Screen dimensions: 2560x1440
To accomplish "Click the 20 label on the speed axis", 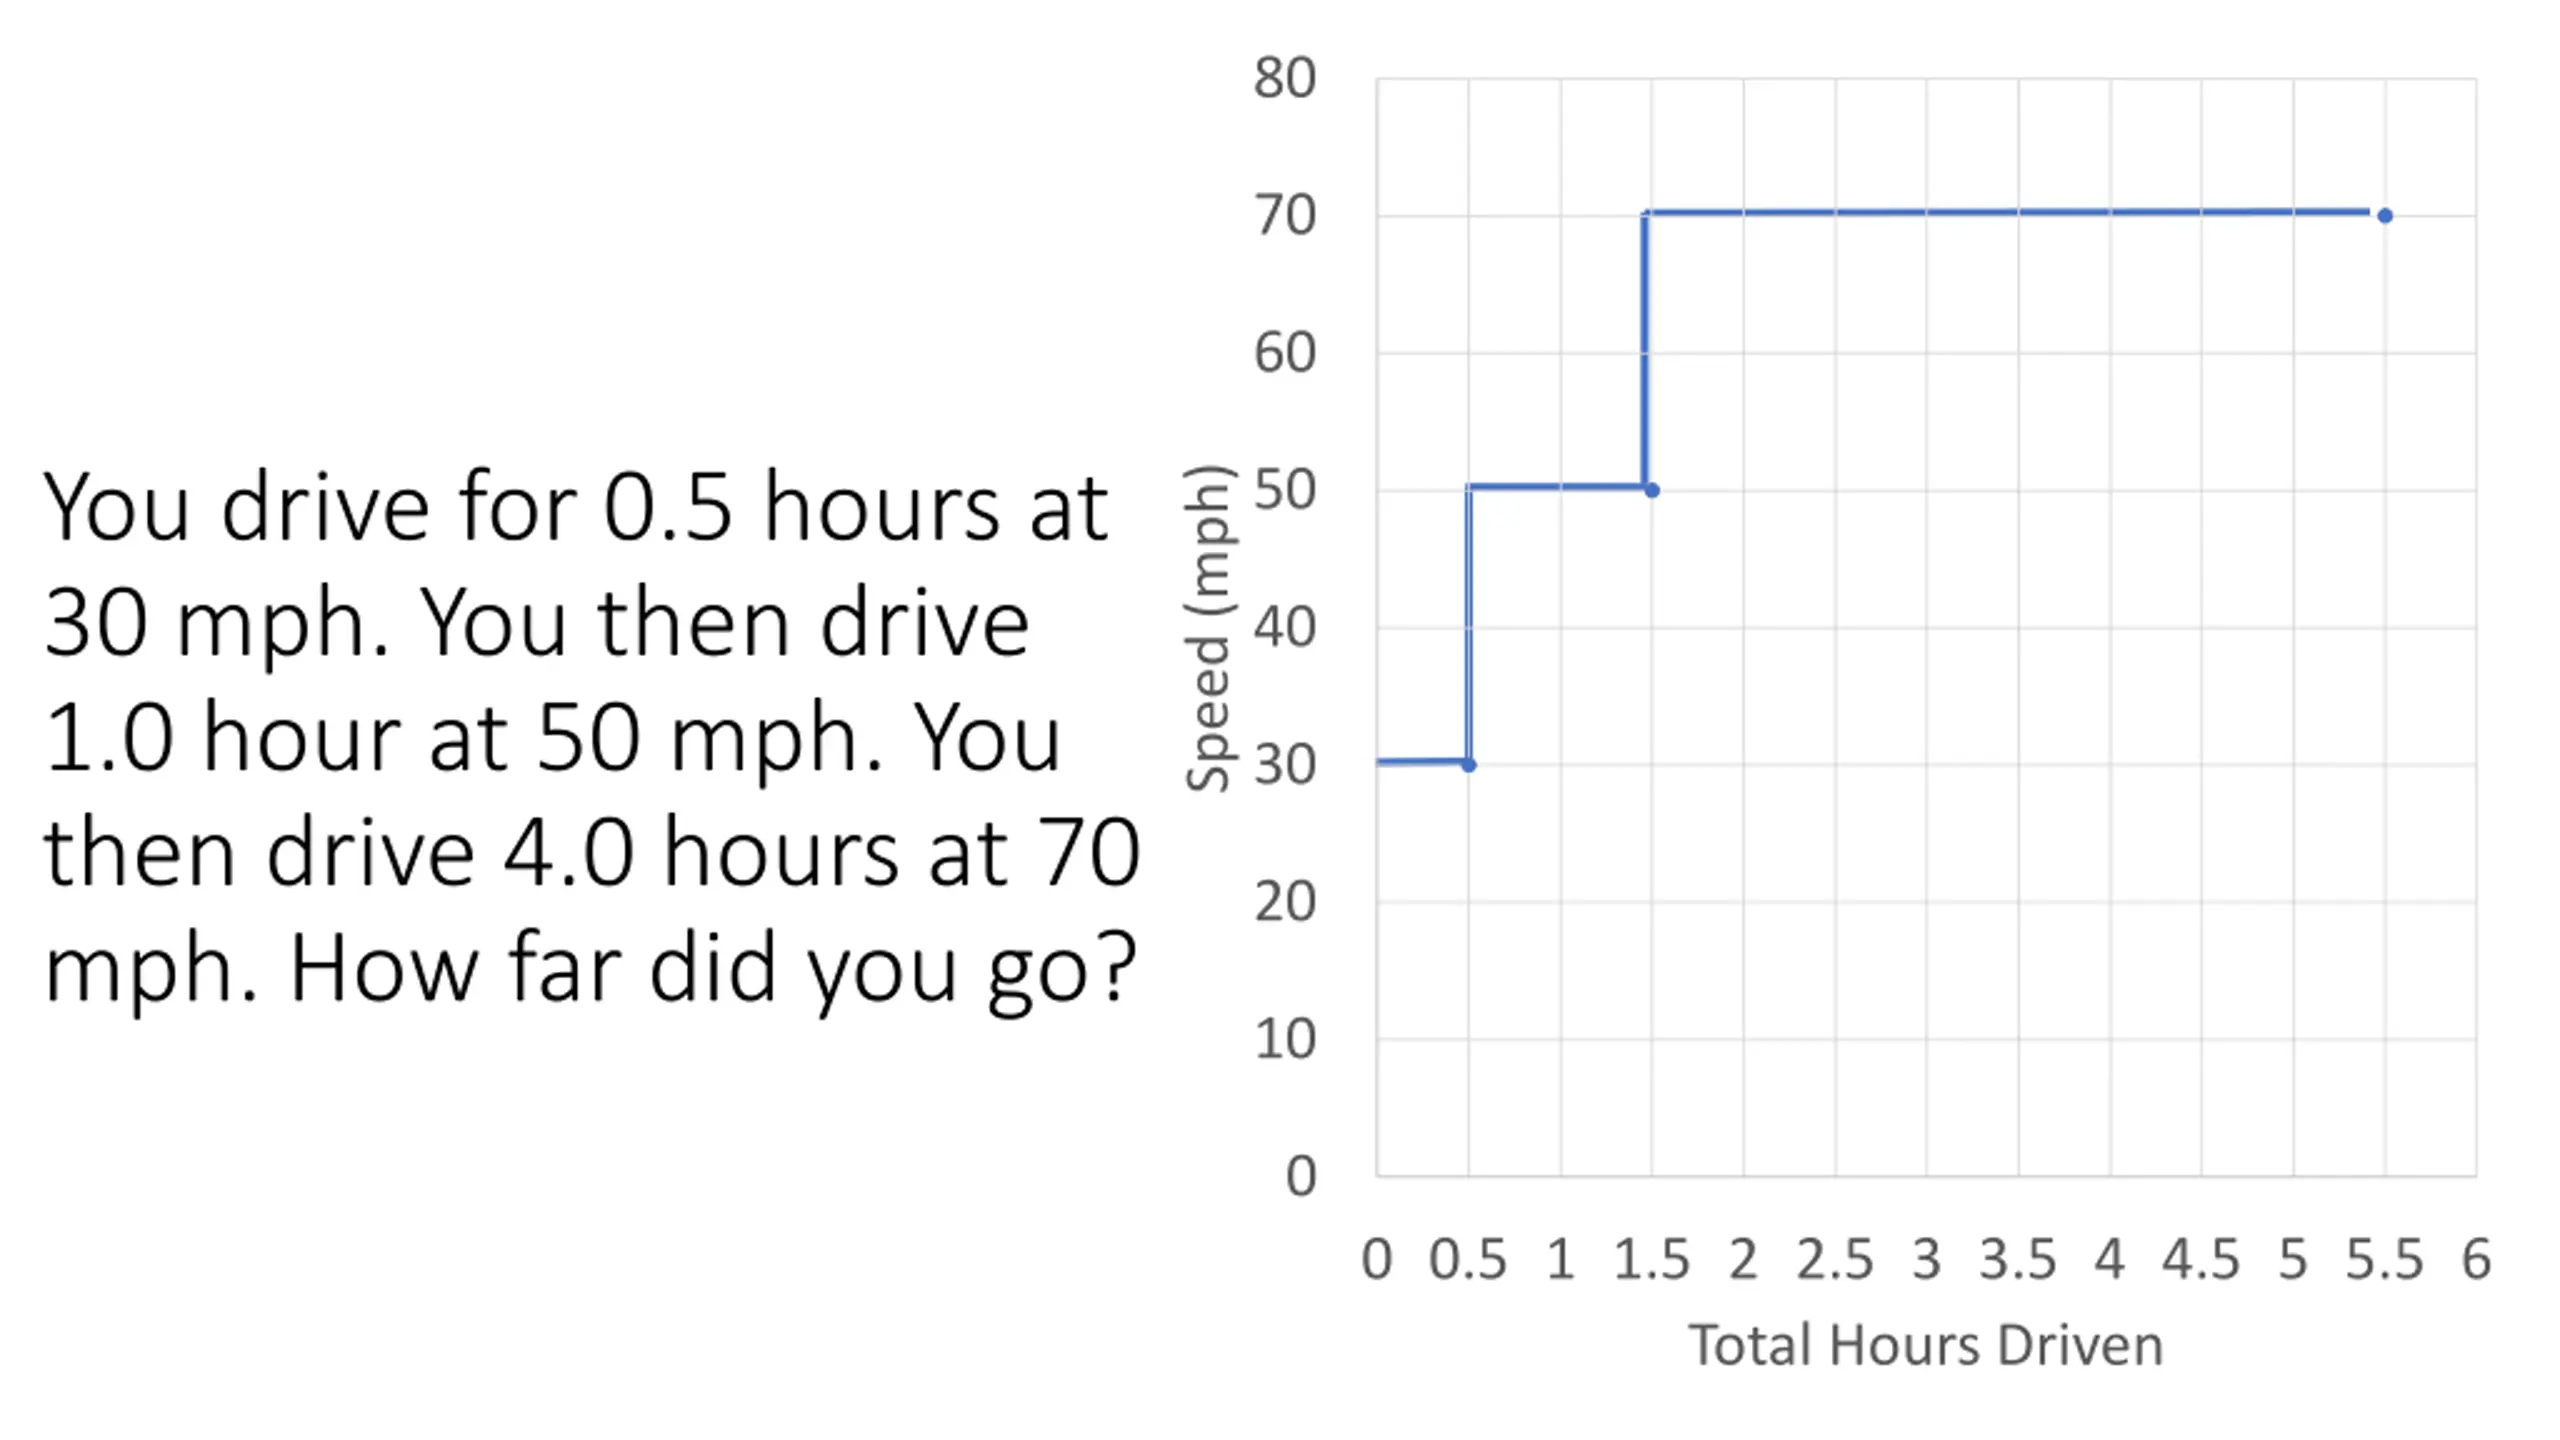I will tap(1285, 902).
